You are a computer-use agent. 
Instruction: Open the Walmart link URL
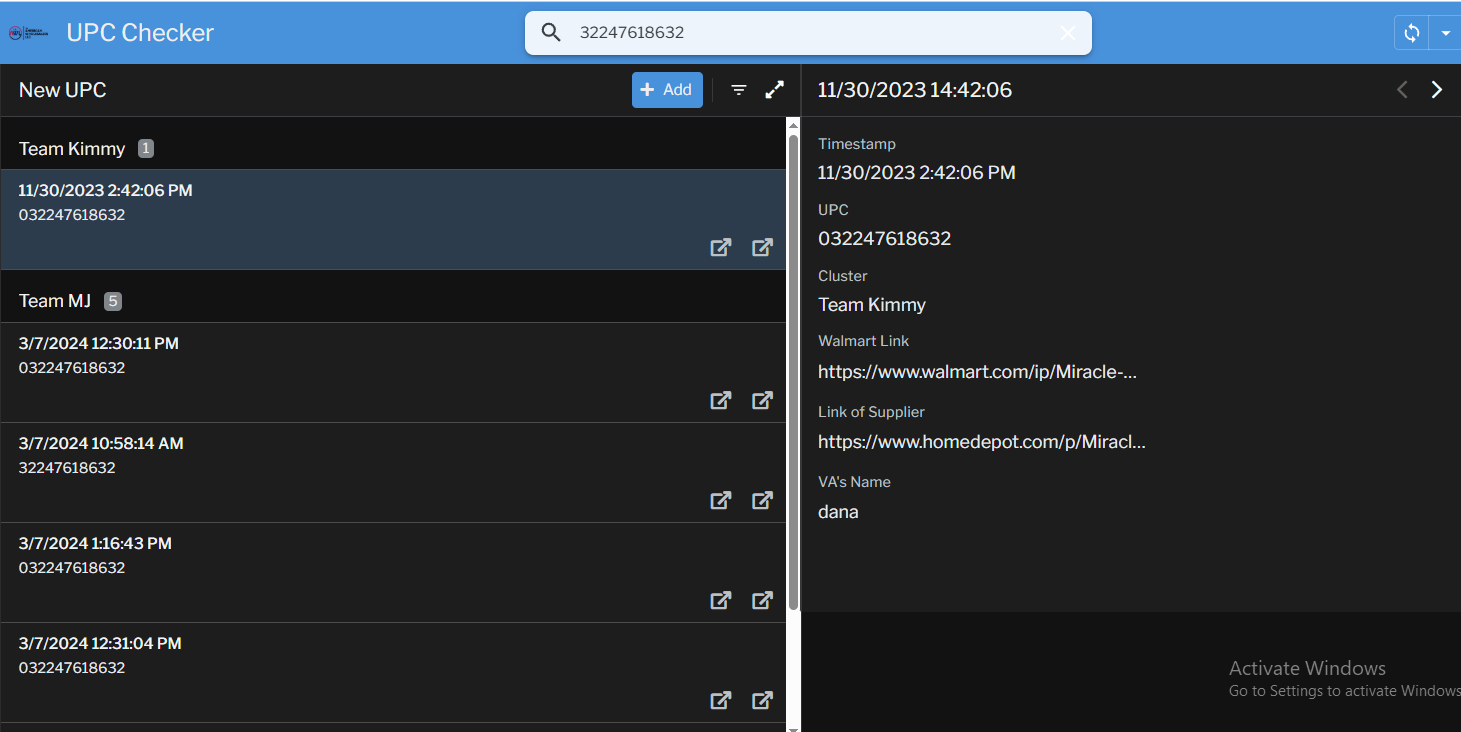(x=977, y=372)
